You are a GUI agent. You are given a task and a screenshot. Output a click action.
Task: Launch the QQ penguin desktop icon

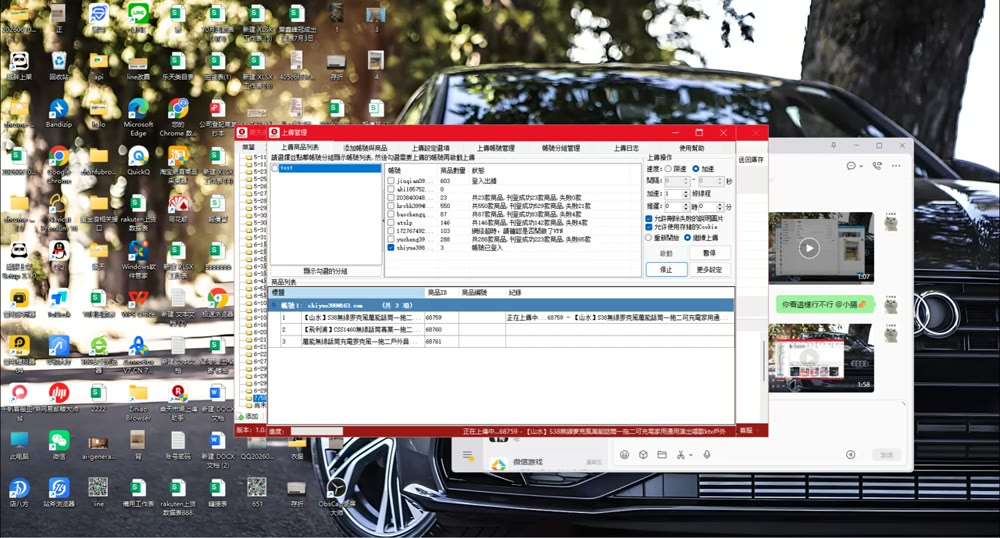pyautogui.click(x=59, y=252)
